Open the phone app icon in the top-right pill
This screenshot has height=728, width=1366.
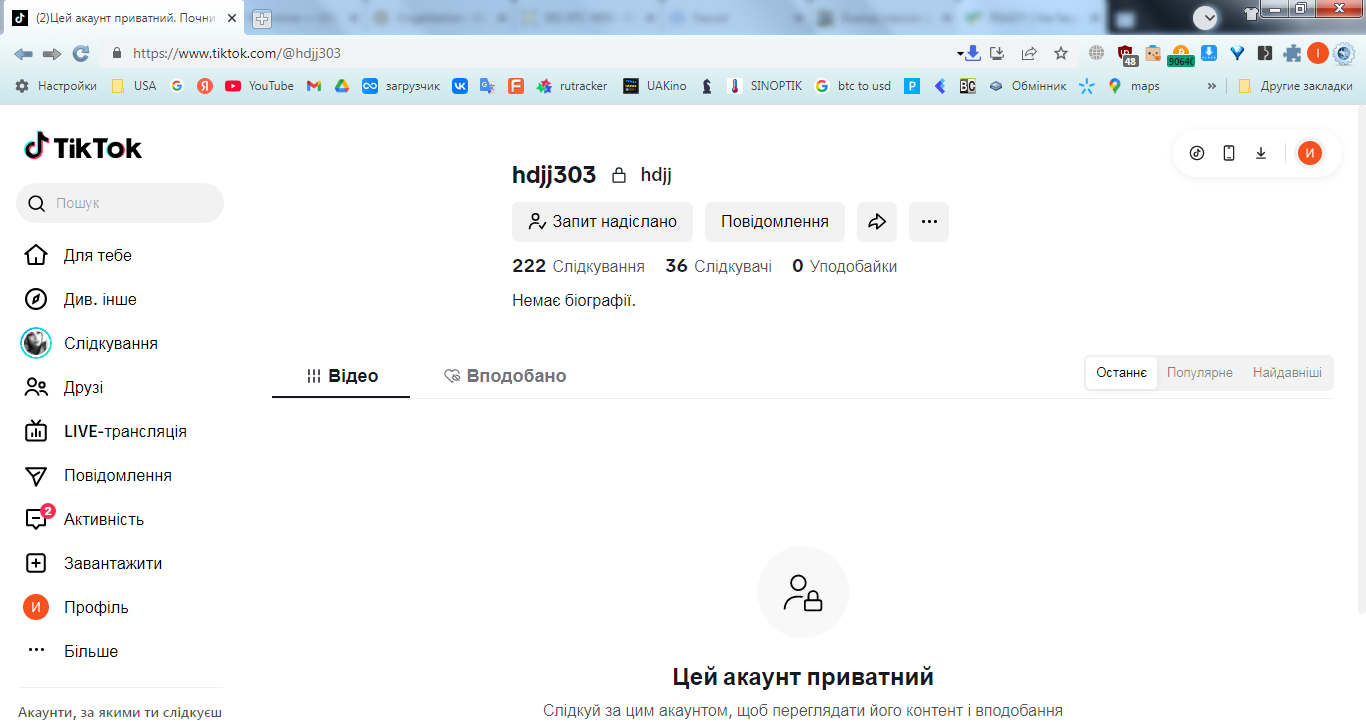tap(1229, 153)
